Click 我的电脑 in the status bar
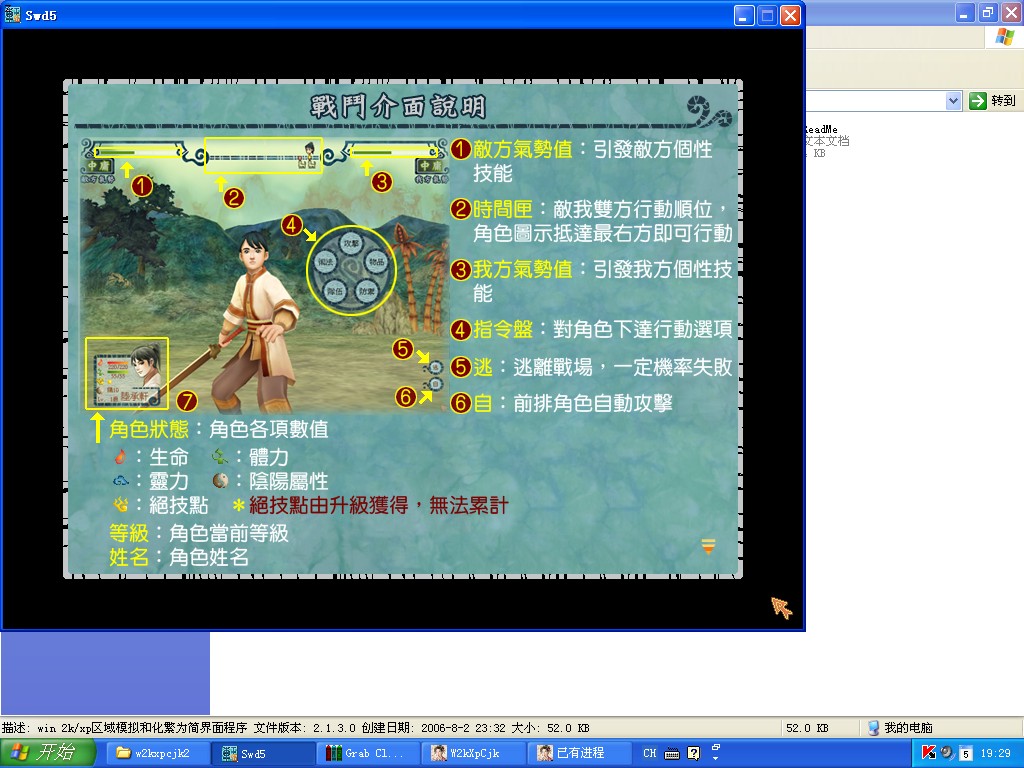 click(x=900, y=728)
